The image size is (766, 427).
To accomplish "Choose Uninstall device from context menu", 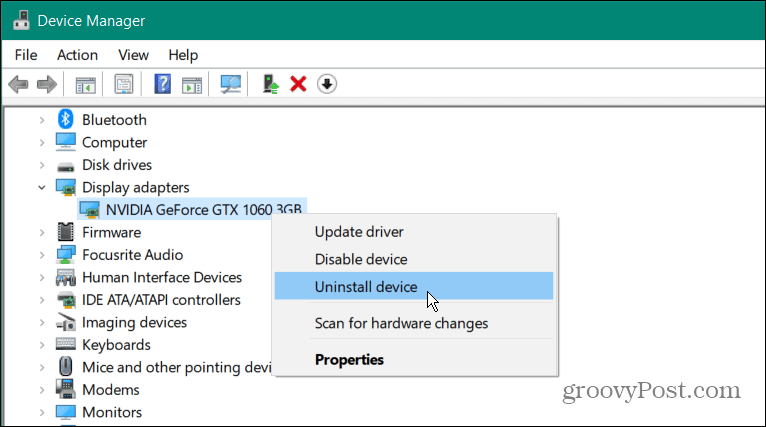I will click(366, 287).
